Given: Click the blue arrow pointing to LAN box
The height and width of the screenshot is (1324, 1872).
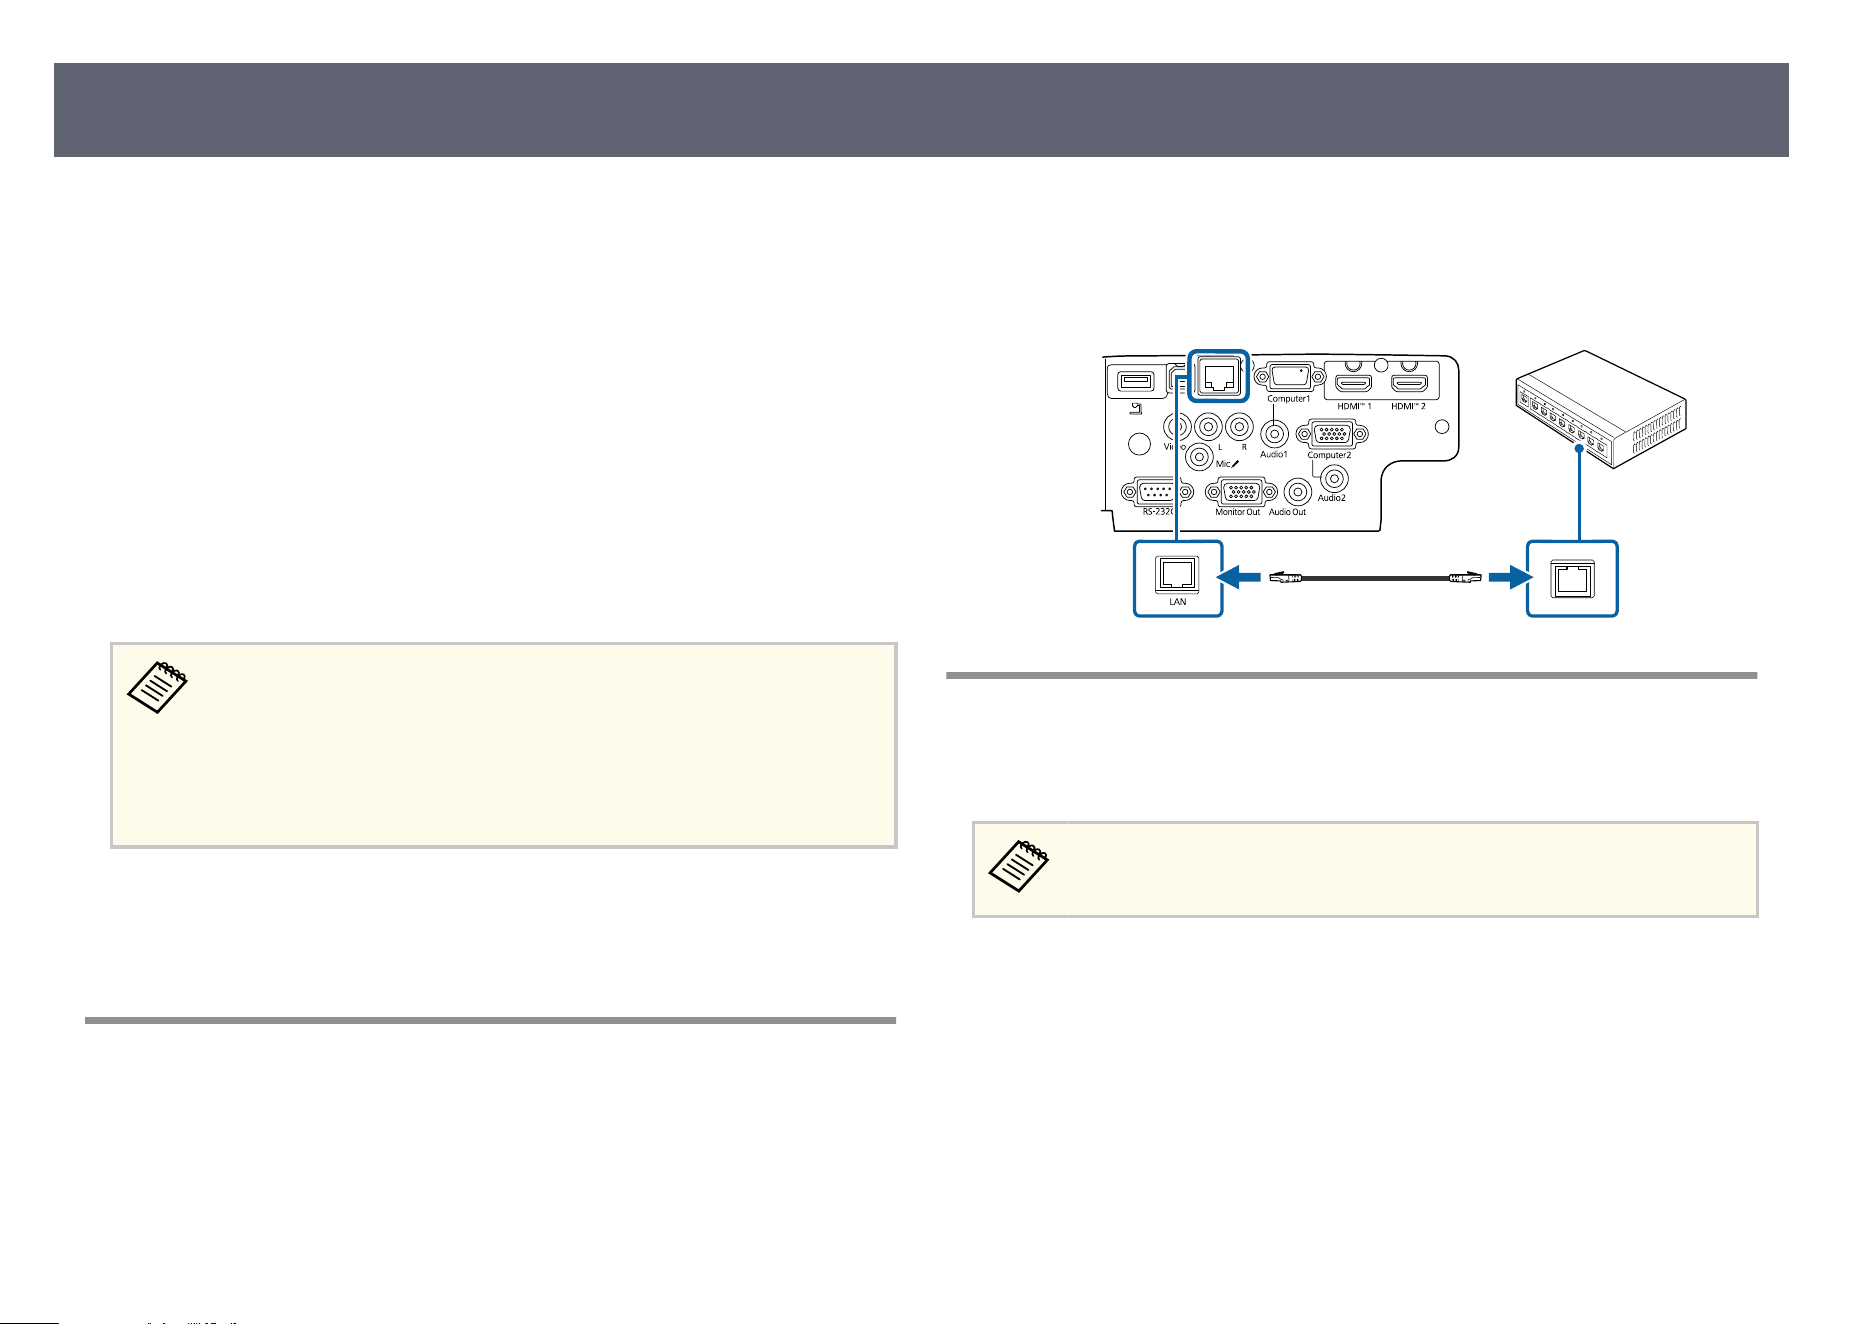Looking at the screenshot, I should (x=1238, y=577).
